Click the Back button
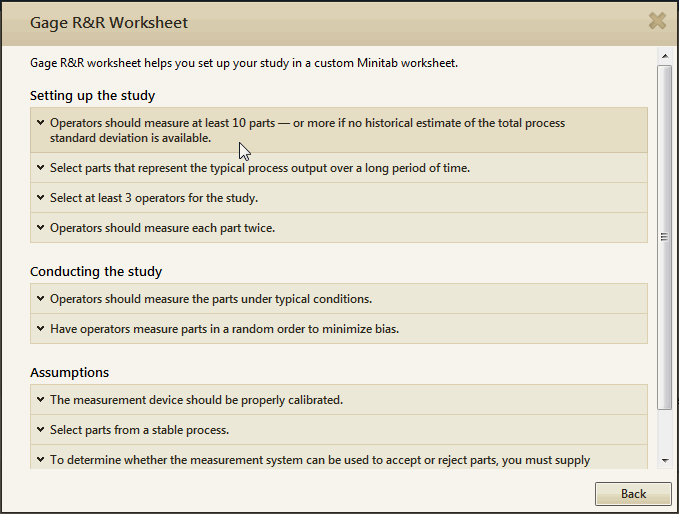Image resolution: width=679 pixels, height=514 pixels. 633,494
